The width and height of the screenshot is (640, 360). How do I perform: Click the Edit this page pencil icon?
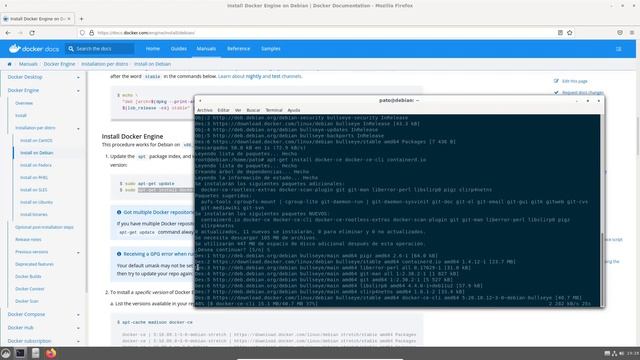click(556, 81)
